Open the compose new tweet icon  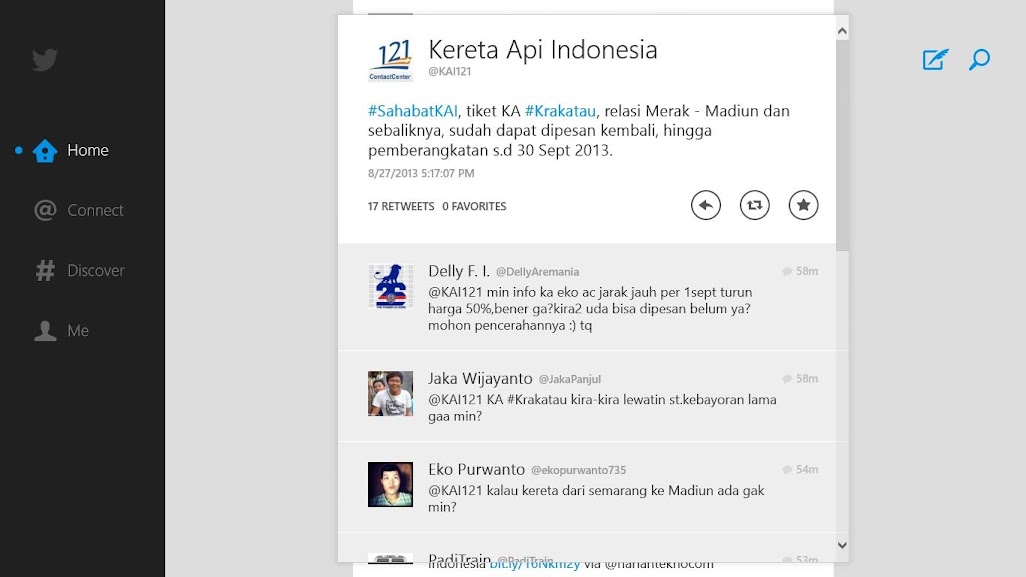coord(935,60)
